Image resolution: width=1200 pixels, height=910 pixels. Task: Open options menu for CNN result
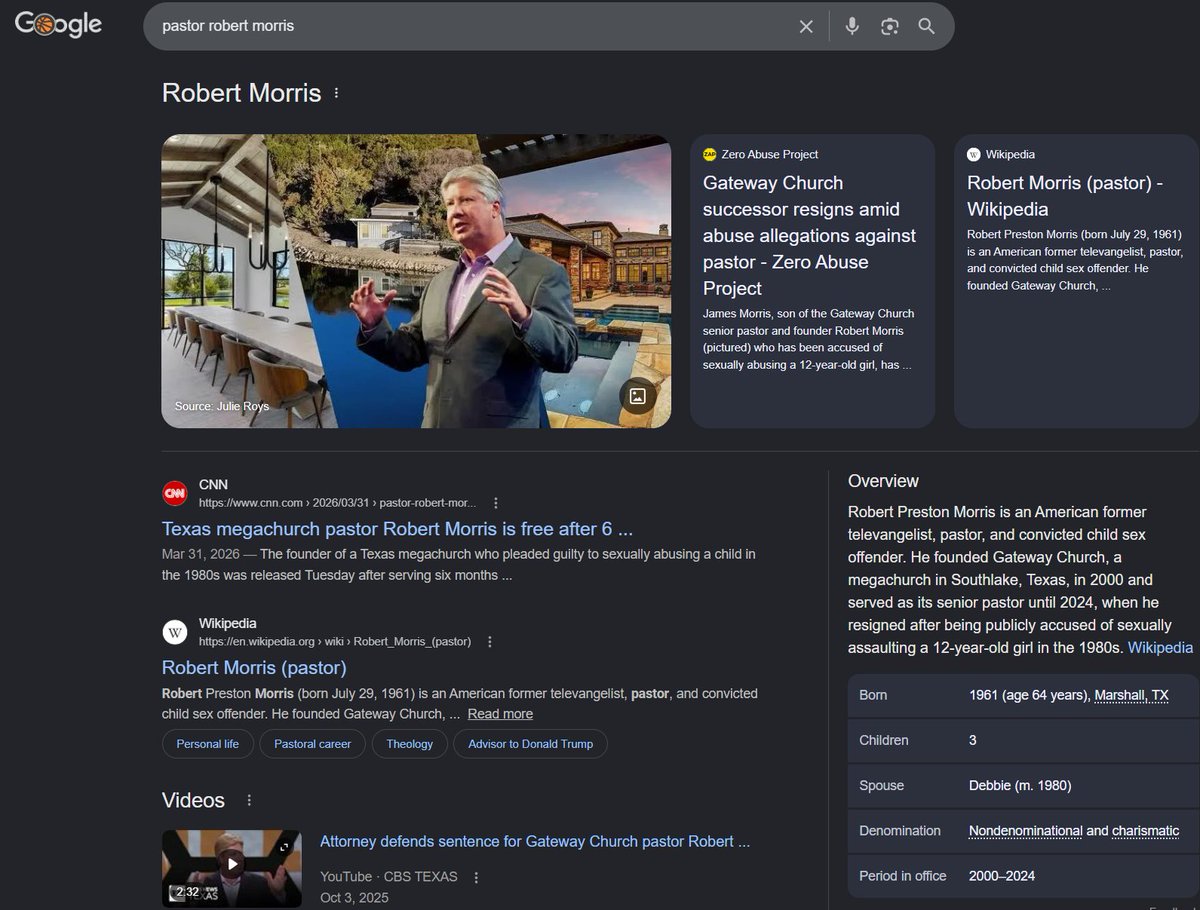coord(495,503)
